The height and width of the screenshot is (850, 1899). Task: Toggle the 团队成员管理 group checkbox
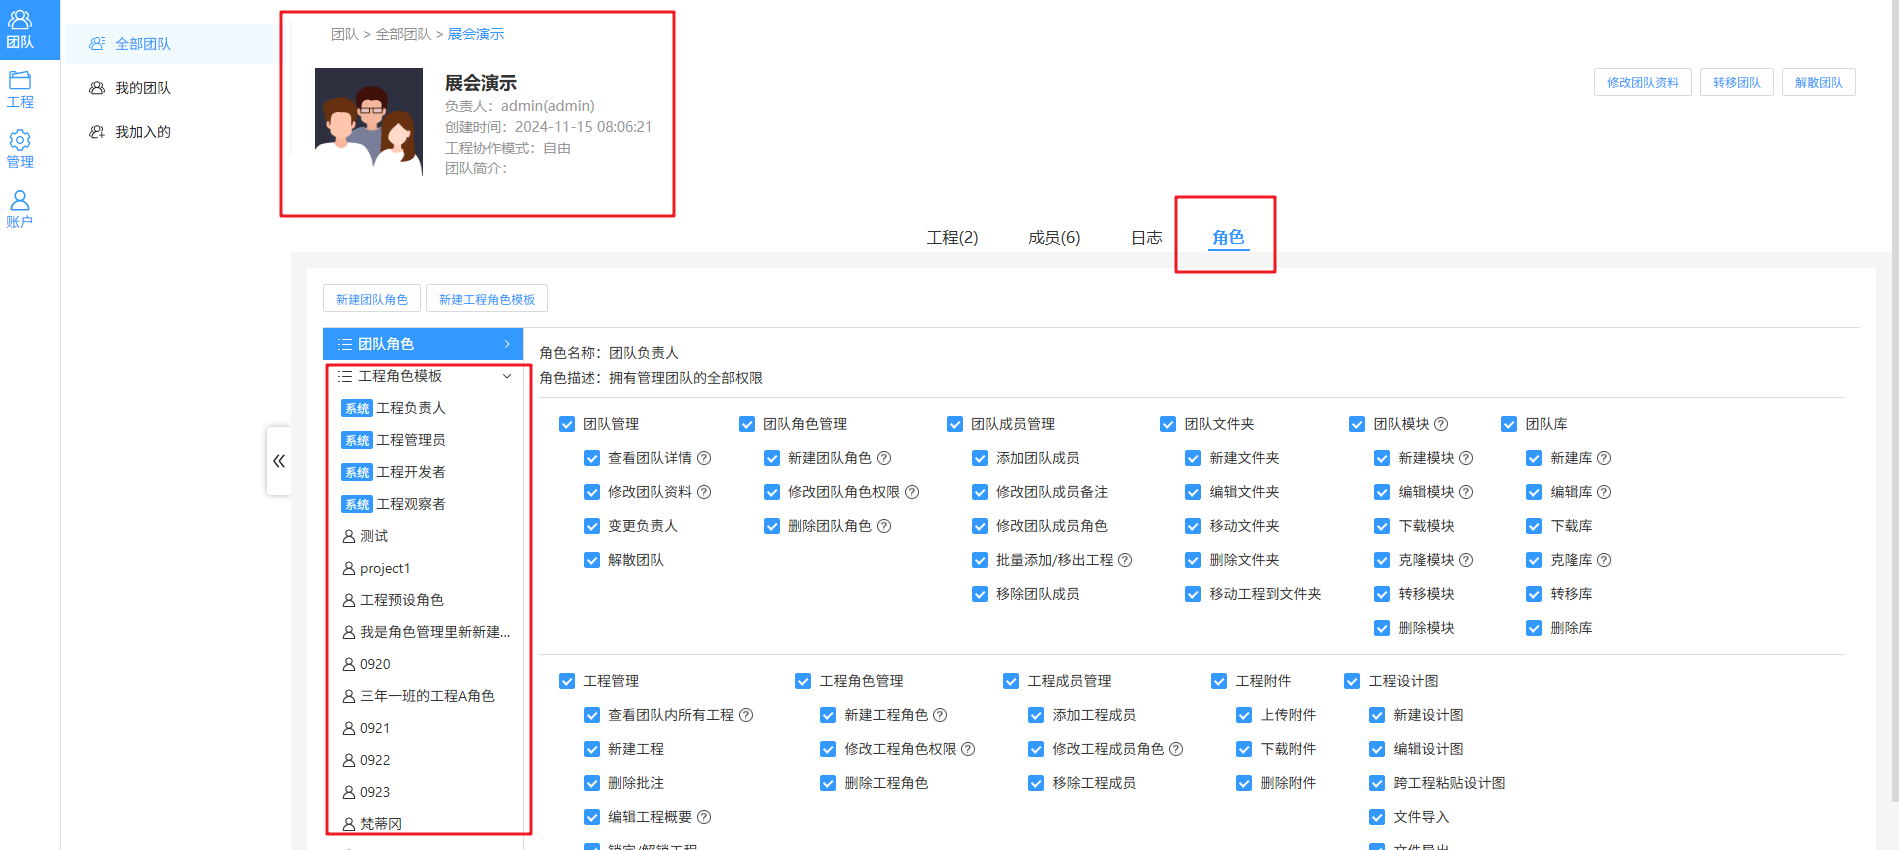pyautogui.click(x=955, y=424)
